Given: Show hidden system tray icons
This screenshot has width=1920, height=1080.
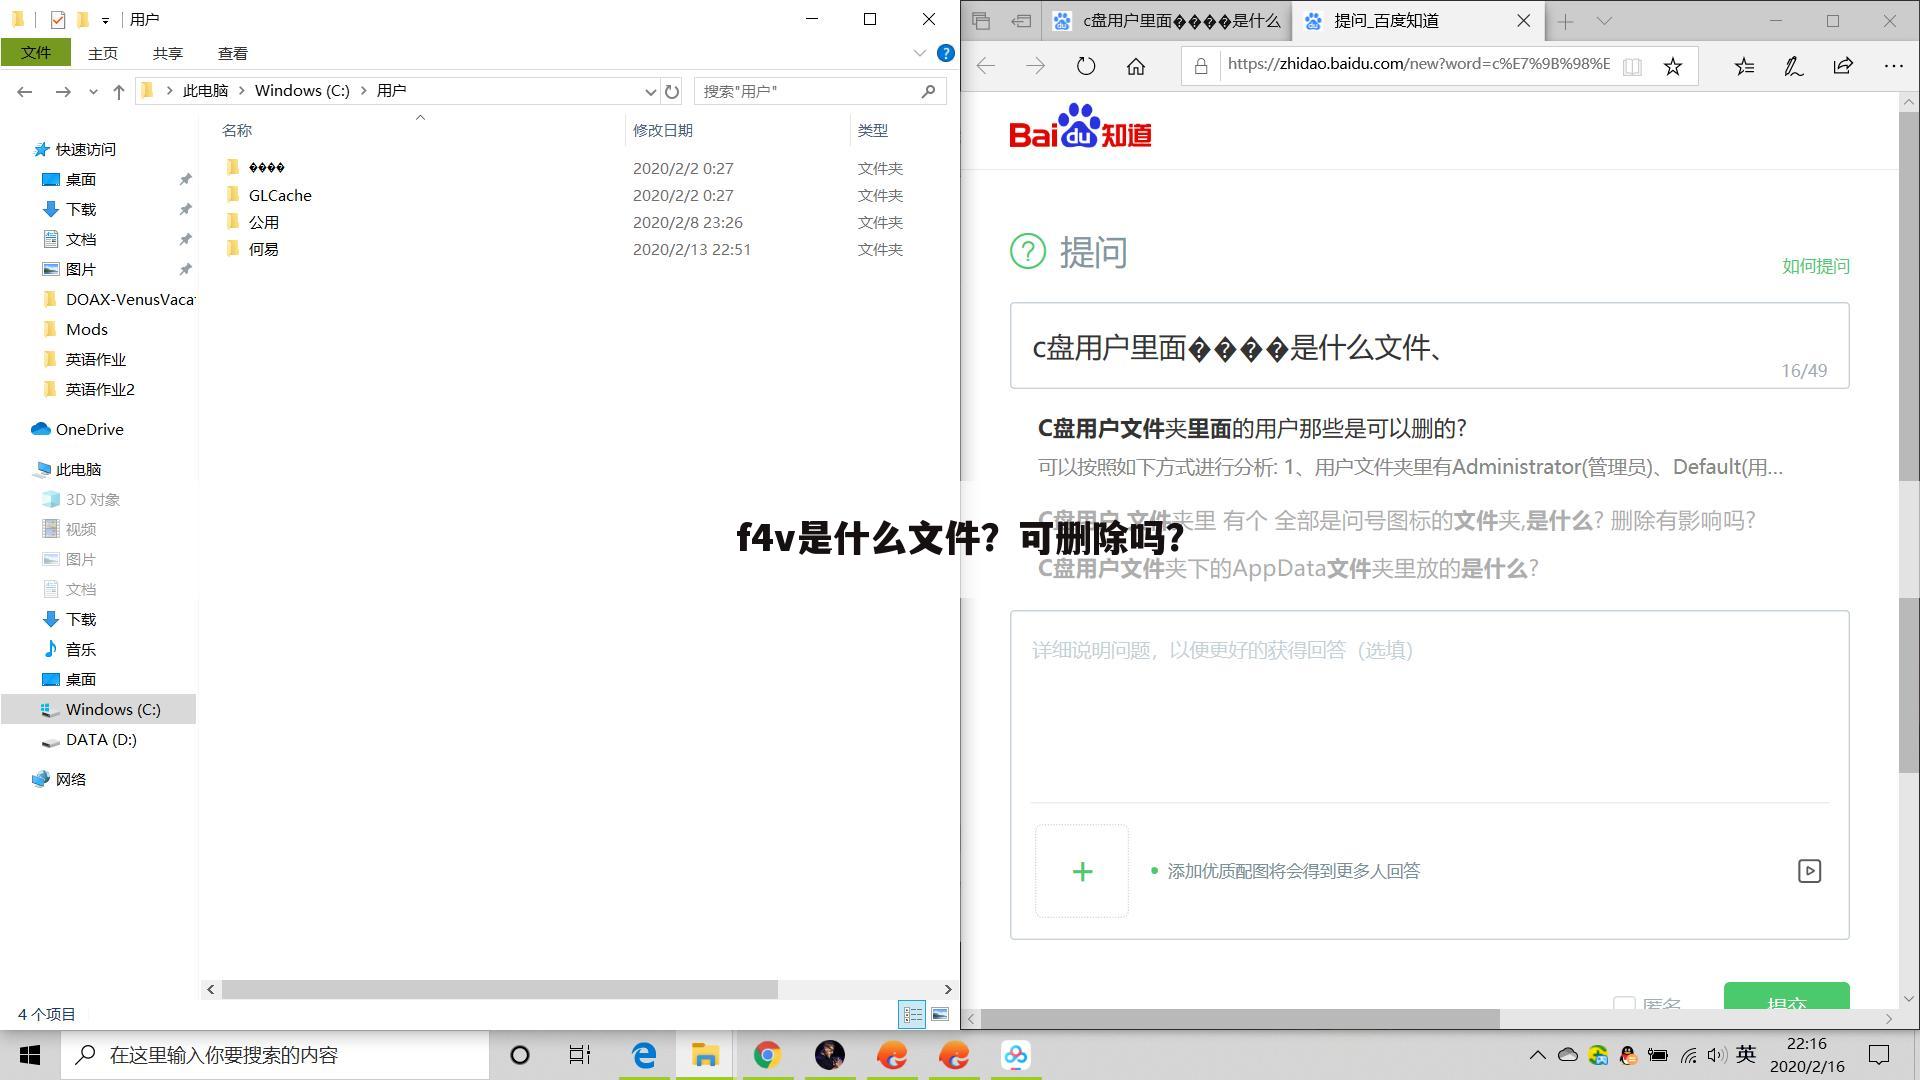Looking at the screenshot, I should coord(1538,1055).
